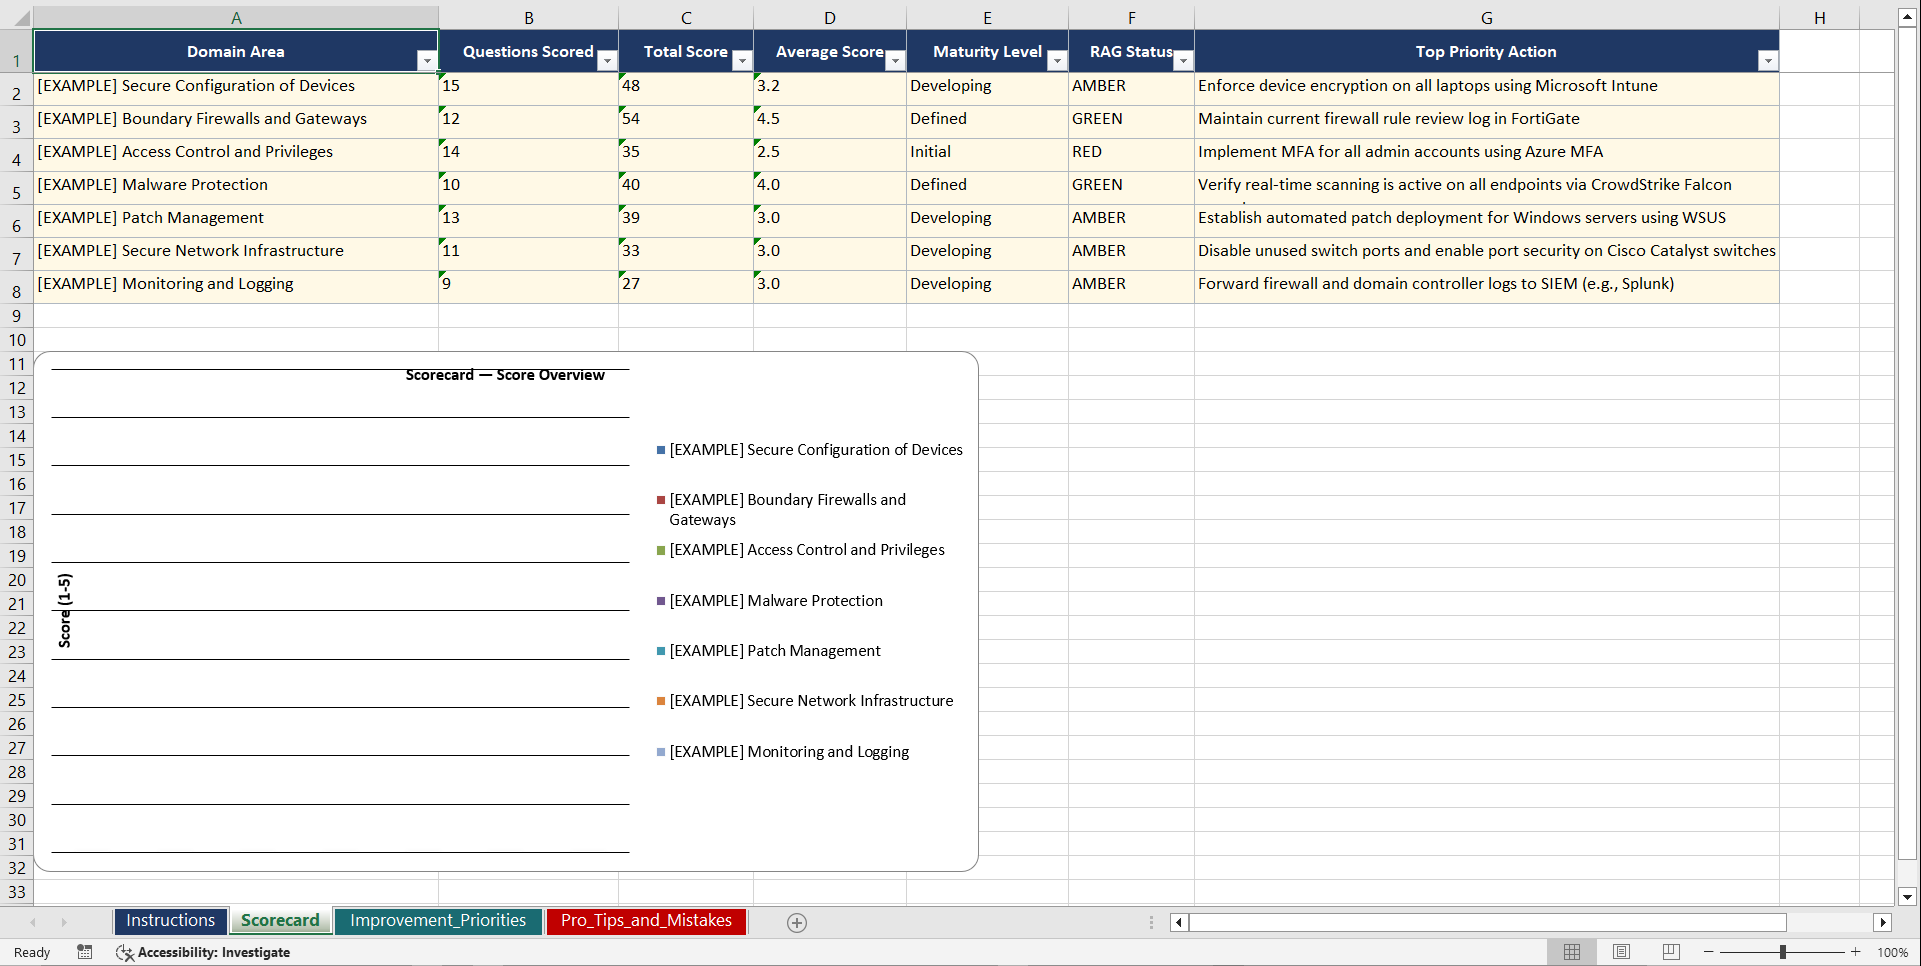The height and width of the screenshot is (966, 1921).
Task: Zoom out using the minus icon
Action: pos(1709,952)
